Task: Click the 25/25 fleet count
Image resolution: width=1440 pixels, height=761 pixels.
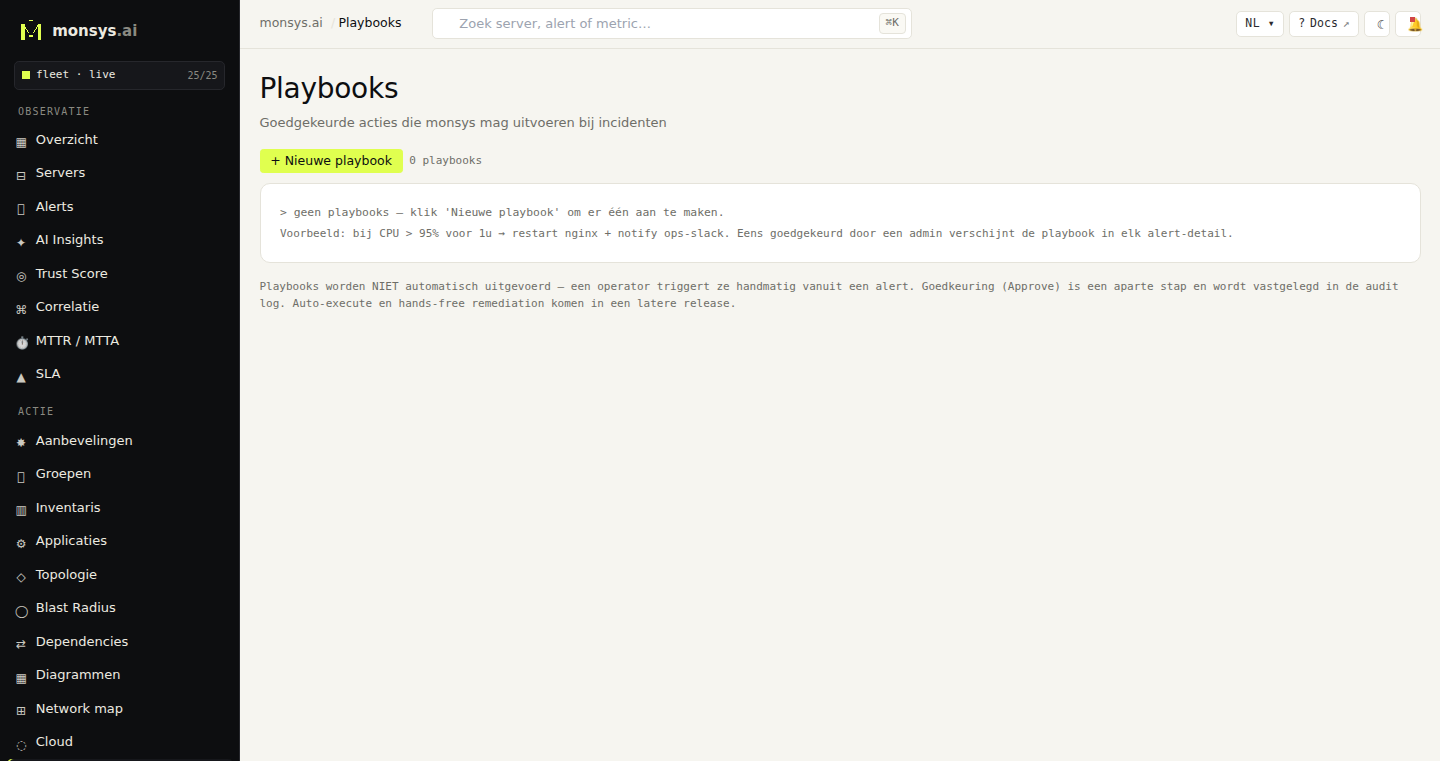Action: coord(202,75)
